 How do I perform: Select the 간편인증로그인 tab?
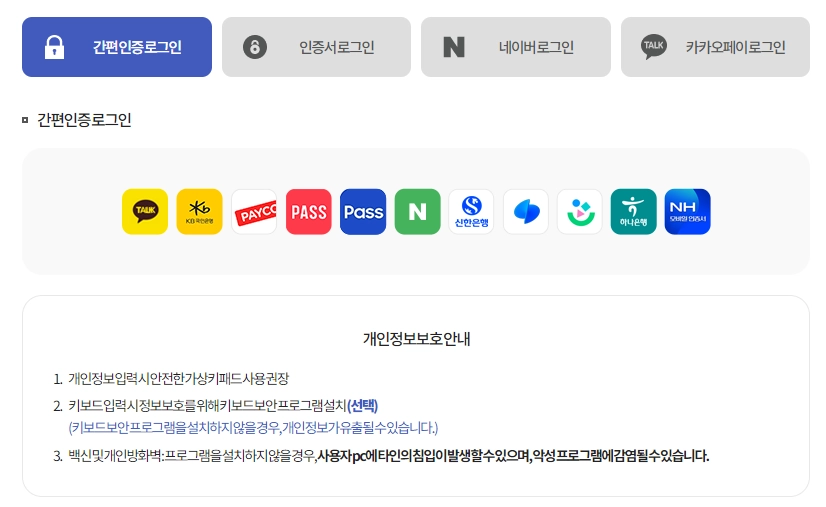click(x=117, y=47)
